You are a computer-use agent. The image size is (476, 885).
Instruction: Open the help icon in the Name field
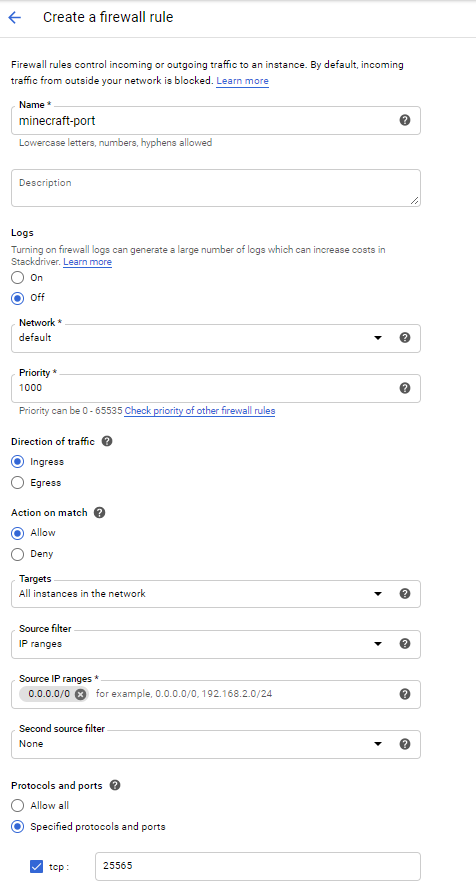tap(405, 120)
